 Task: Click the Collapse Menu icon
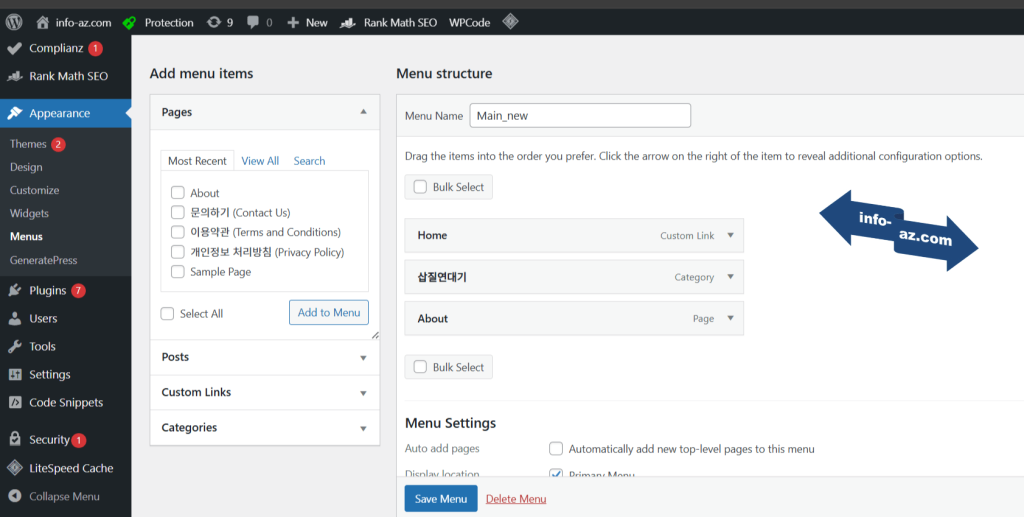pyautogui.click(x=15, y=496)
